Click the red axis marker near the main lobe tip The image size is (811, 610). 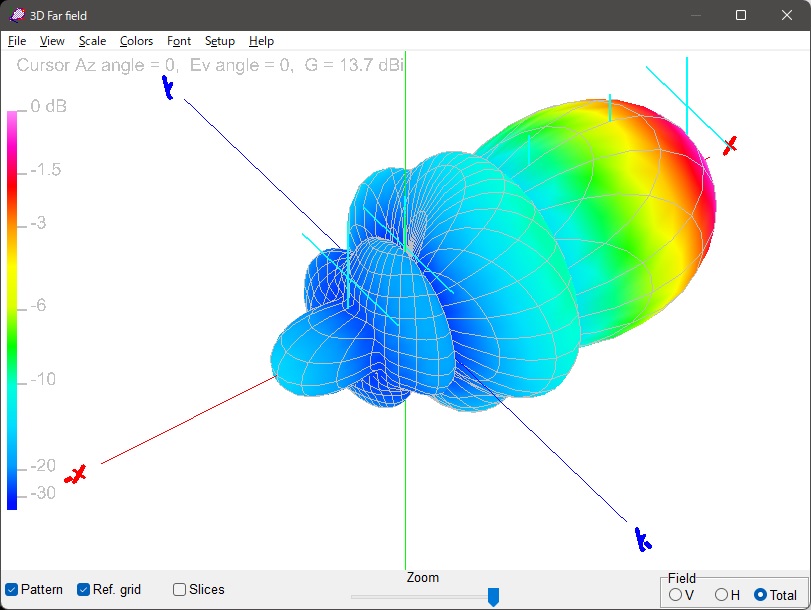click(x=730, y=145)
